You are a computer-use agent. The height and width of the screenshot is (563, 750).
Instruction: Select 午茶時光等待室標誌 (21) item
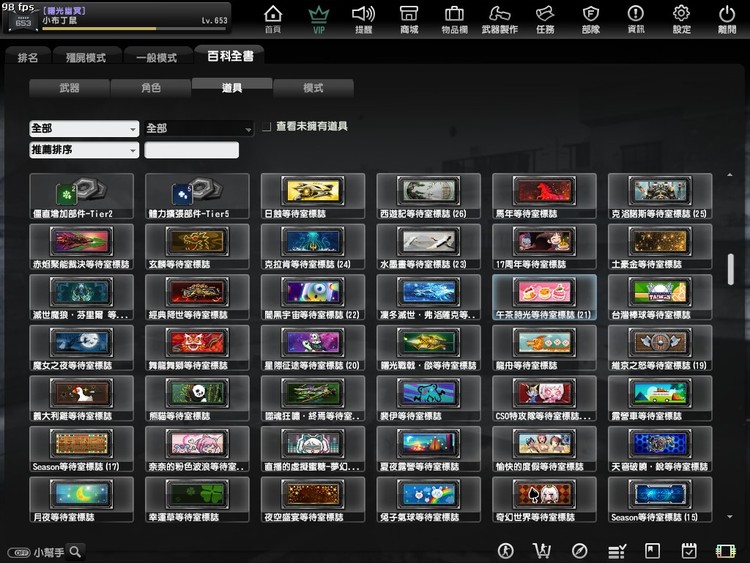pyautogui.click(x=544, y=298)
